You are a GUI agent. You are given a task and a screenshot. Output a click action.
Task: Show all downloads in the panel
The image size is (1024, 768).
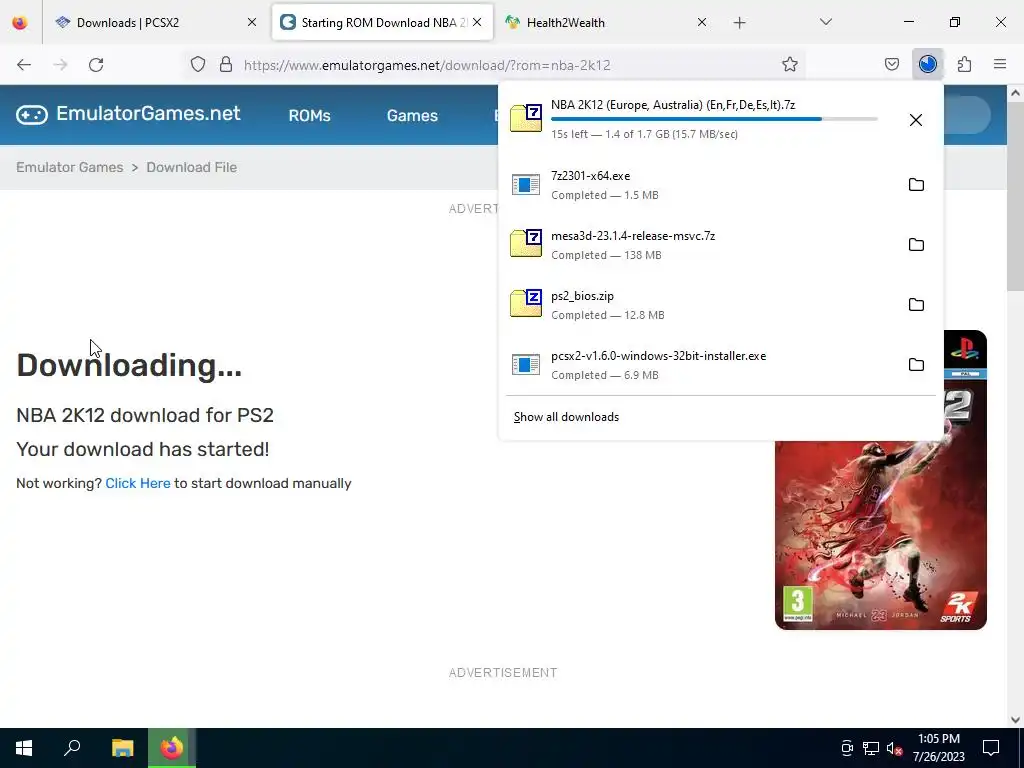tap(566, 417)
